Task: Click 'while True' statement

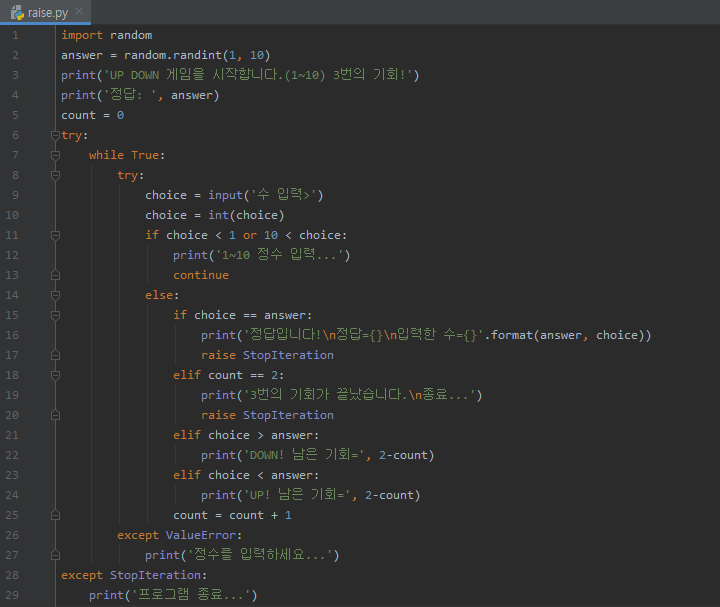Action: coord(124,155)
